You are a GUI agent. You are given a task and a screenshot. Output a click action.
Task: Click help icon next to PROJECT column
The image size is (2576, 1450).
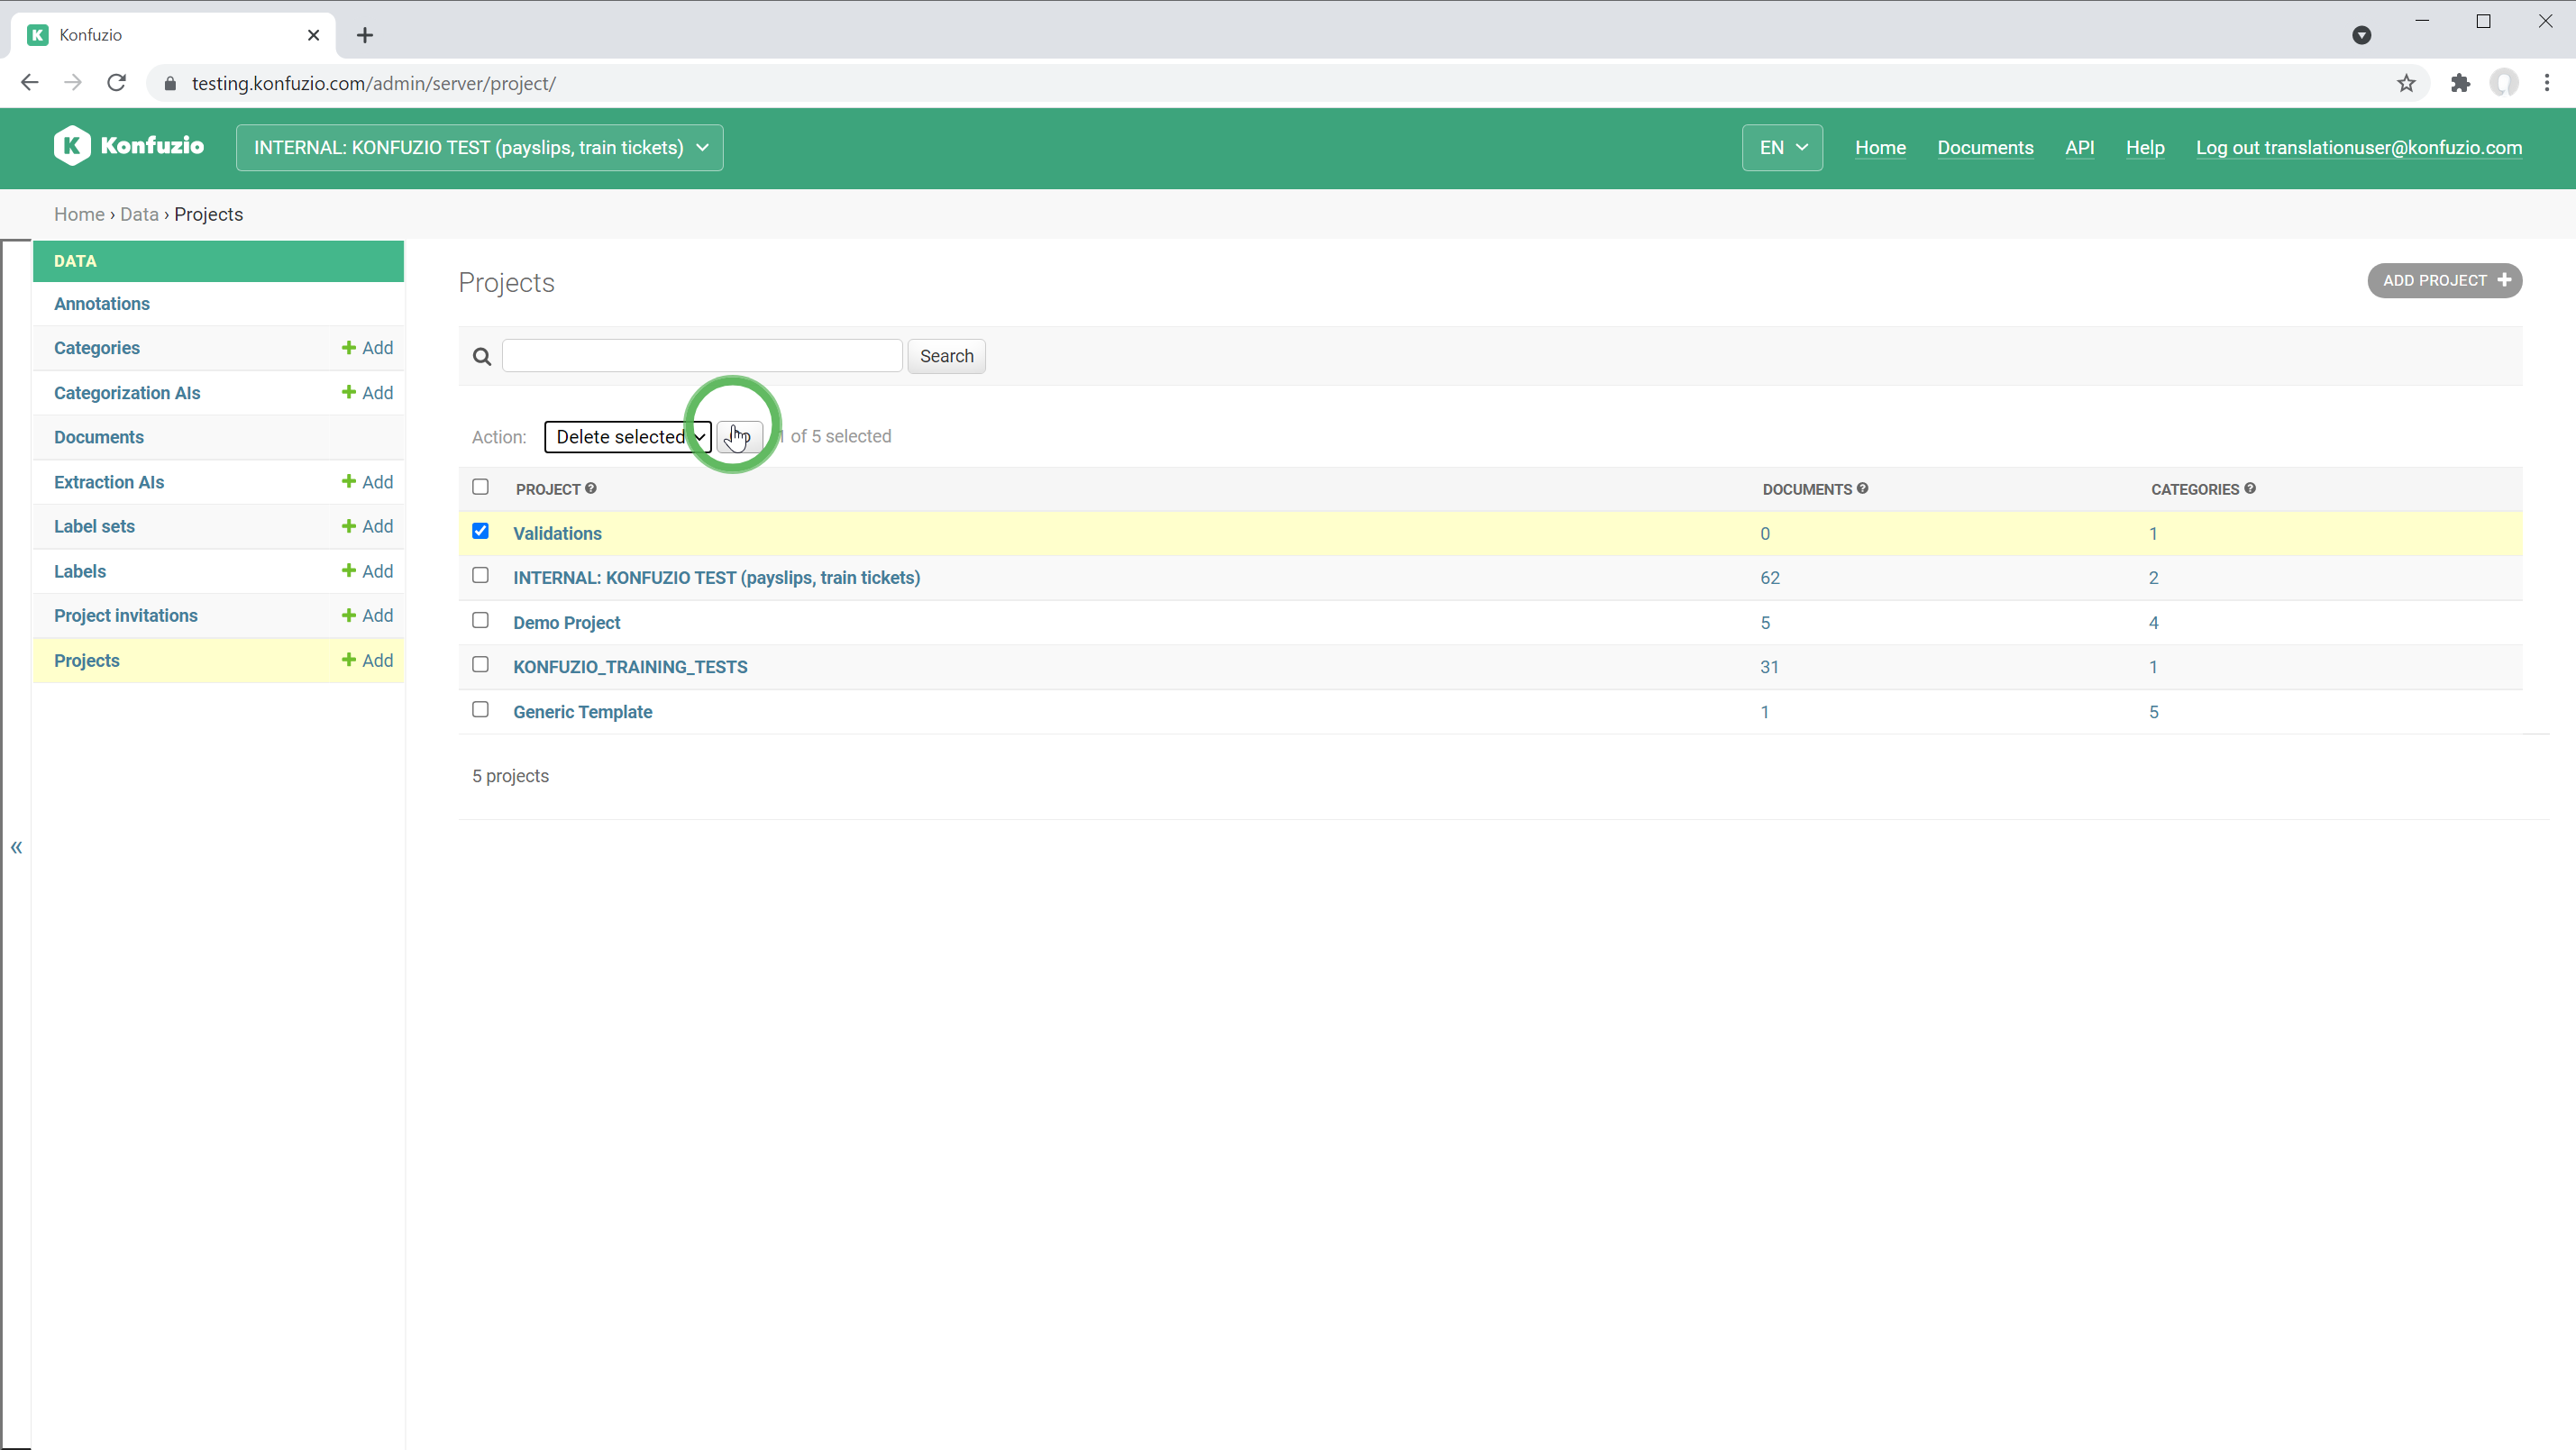(591, 488)
